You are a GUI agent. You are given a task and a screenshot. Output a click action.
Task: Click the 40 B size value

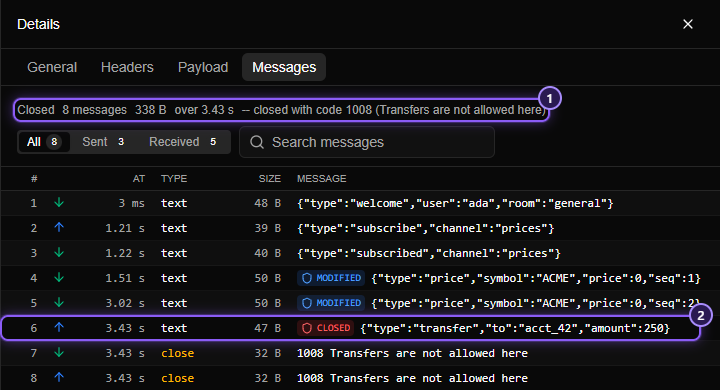pyautogui.click(x=268, y=253)
